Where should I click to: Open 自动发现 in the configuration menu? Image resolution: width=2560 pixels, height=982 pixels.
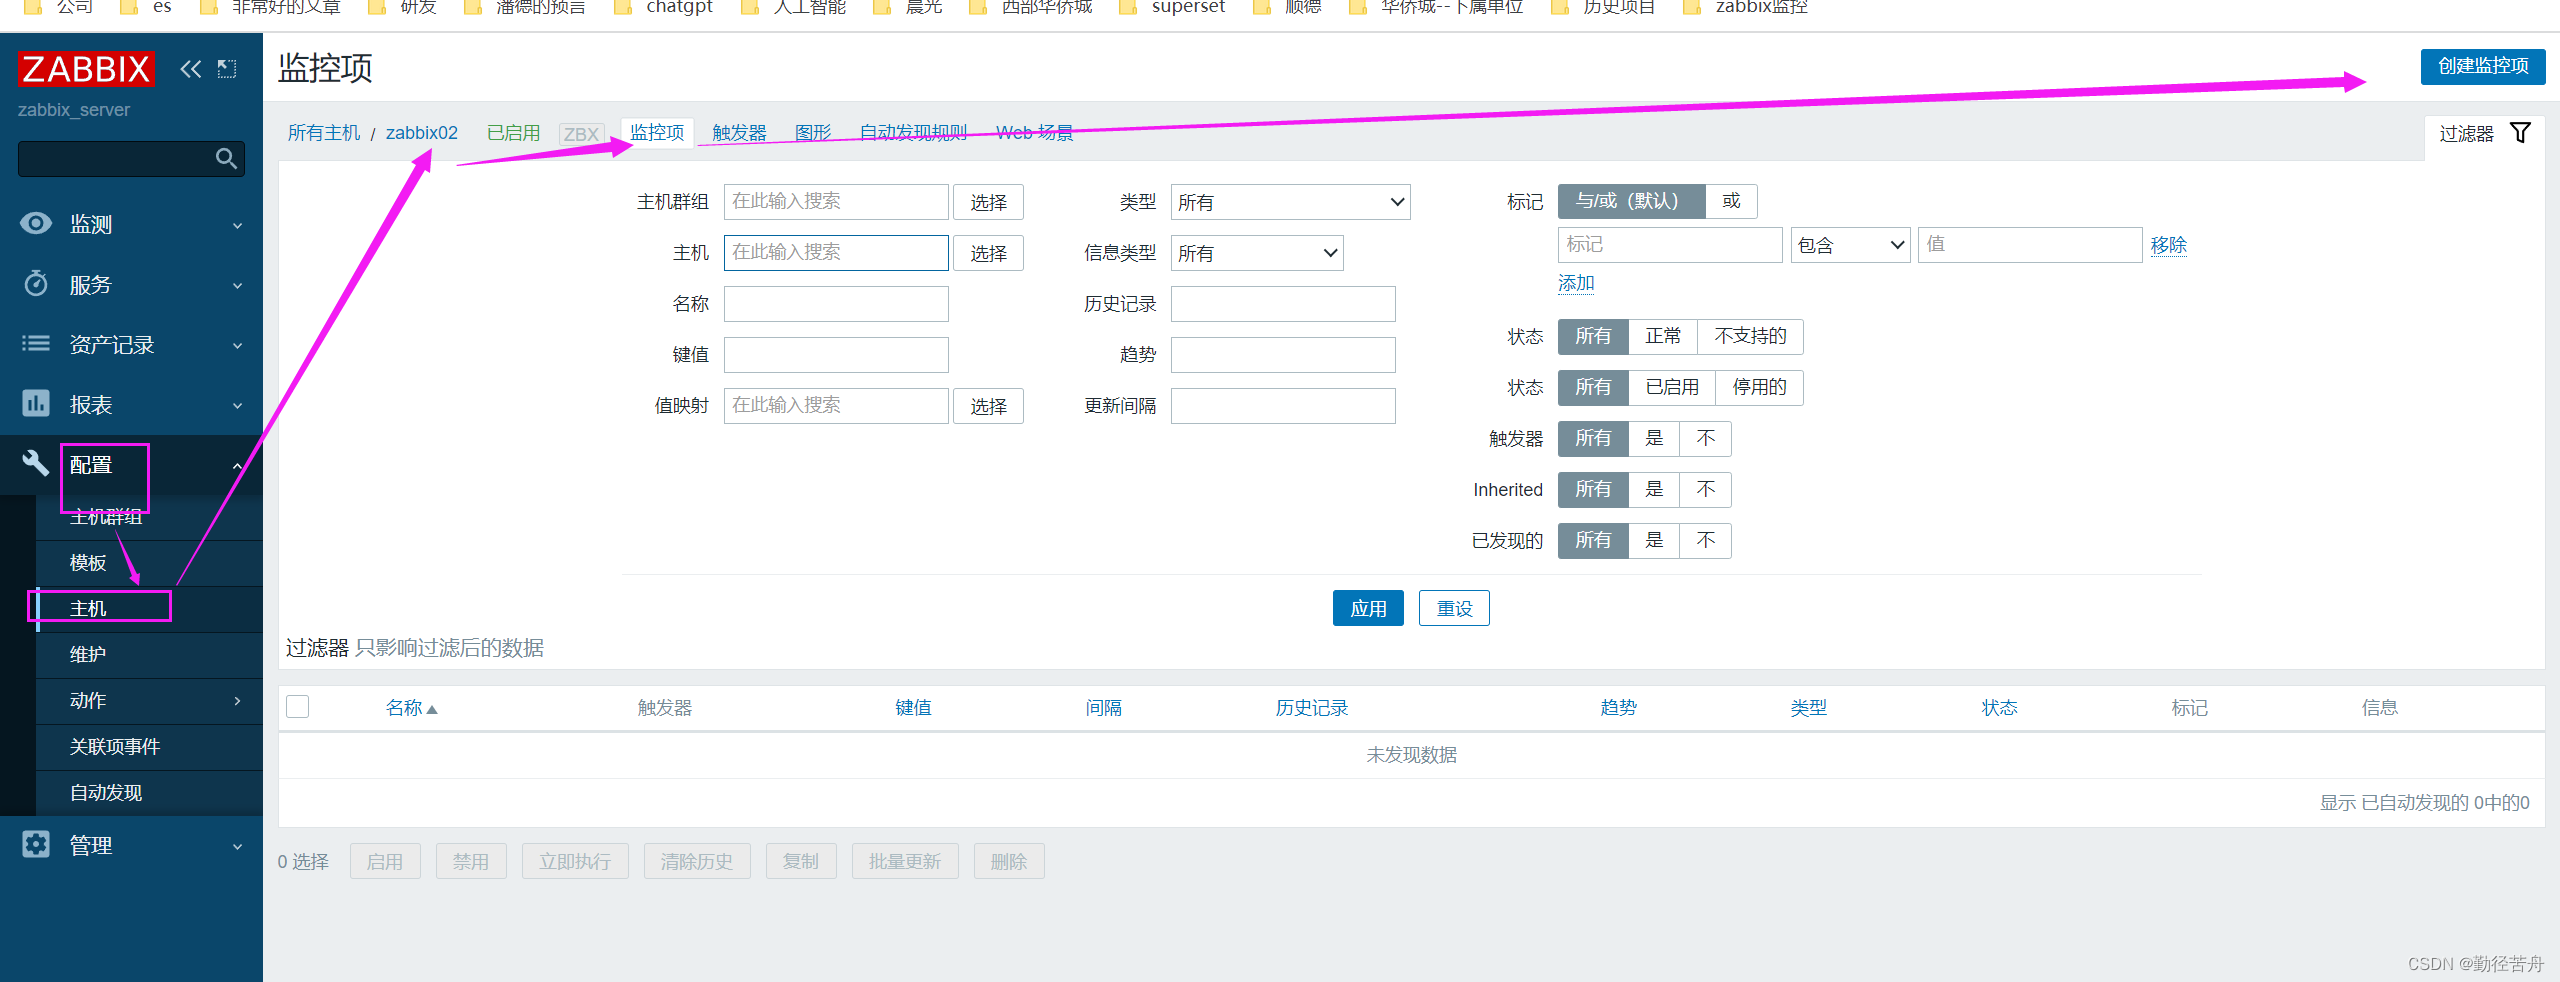pyautogui.click(x=106, y=793)
